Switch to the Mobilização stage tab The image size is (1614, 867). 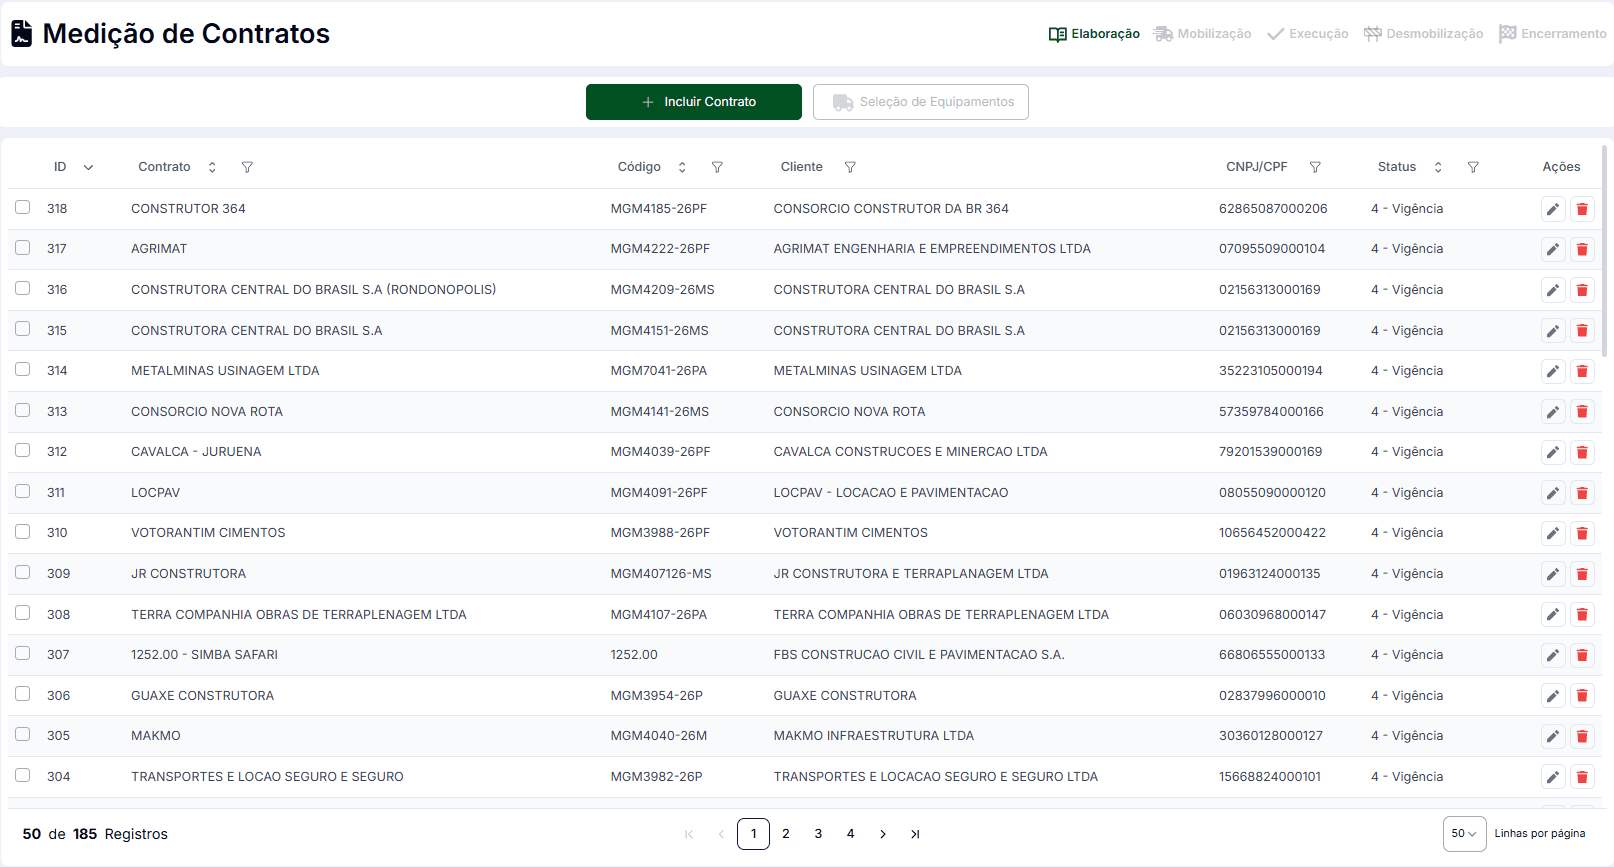(1202, 34)
